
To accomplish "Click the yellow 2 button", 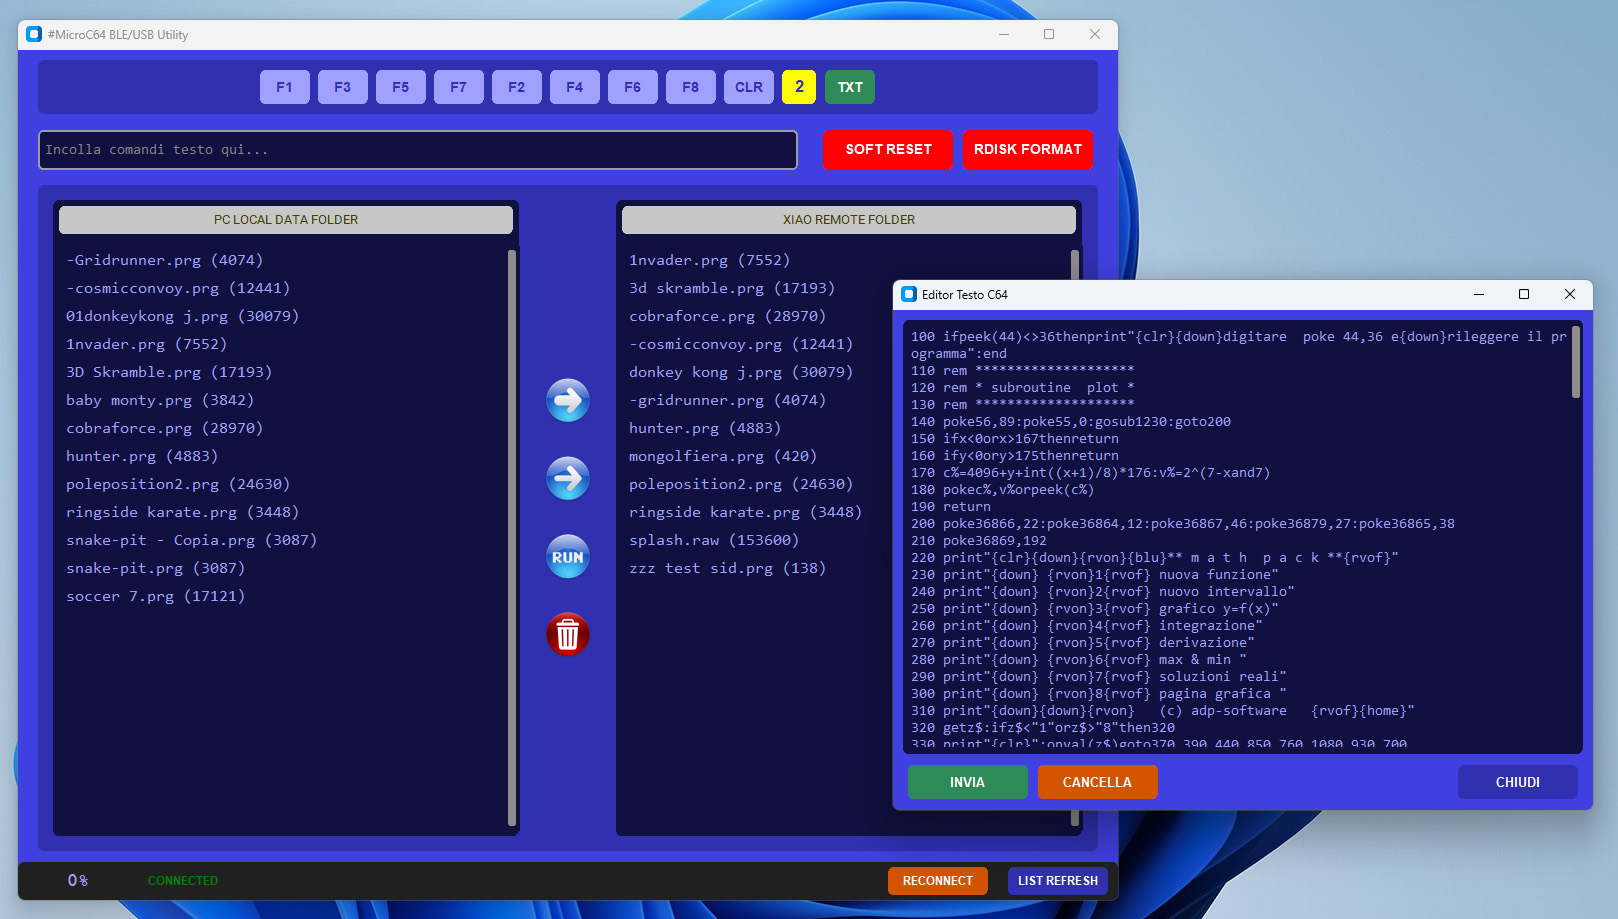I will tap(799, 87).
